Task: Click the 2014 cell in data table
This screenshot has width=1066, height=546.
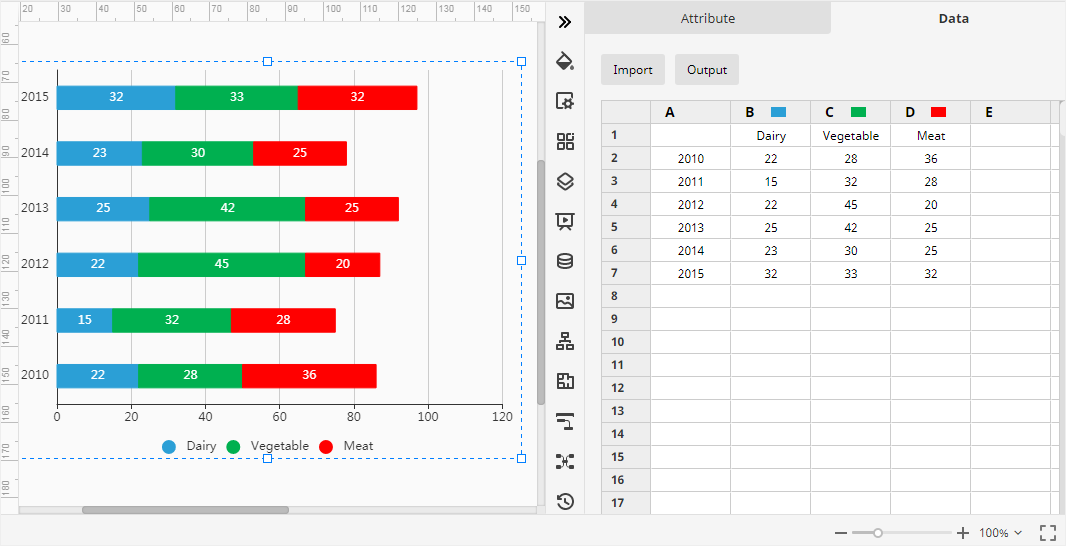Action: pos(690,250)
